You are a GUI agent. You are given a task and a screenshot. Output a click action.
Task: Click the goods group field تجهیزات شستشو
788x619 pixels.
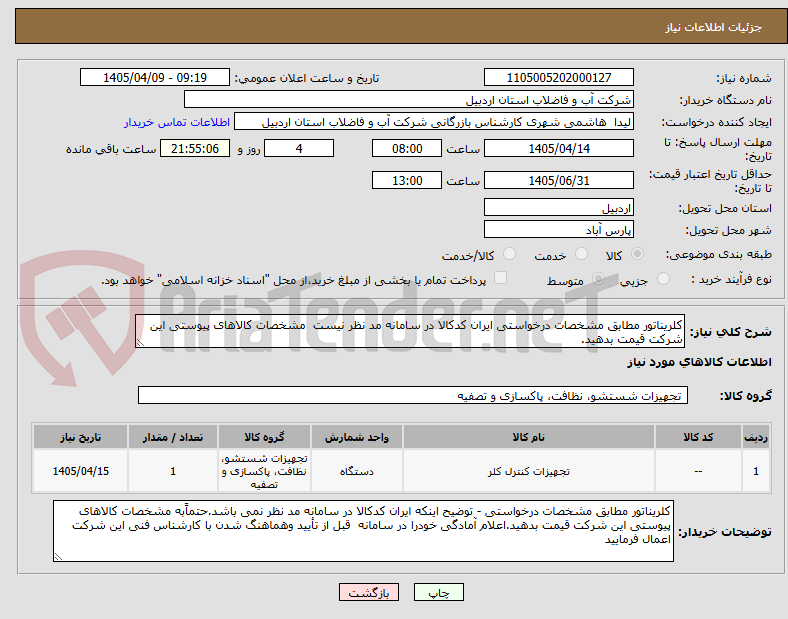point(413,395)
